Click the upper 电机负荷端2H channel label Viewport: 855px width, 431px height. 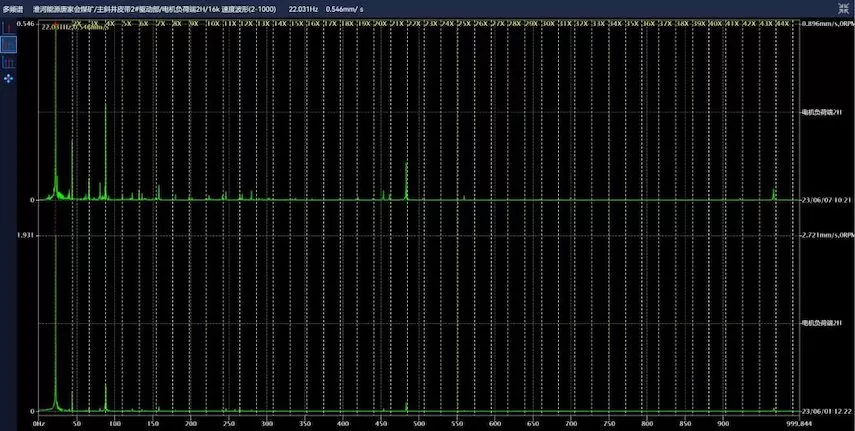[x=823, y=112]
